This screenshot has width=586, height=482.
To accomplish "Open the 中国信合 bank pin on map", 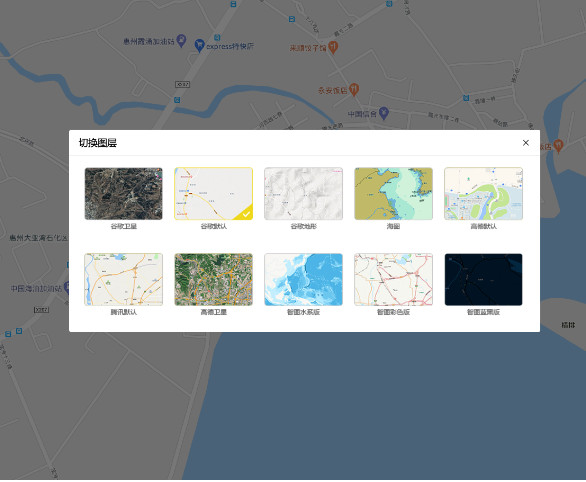I will click(x=383, y=113).
